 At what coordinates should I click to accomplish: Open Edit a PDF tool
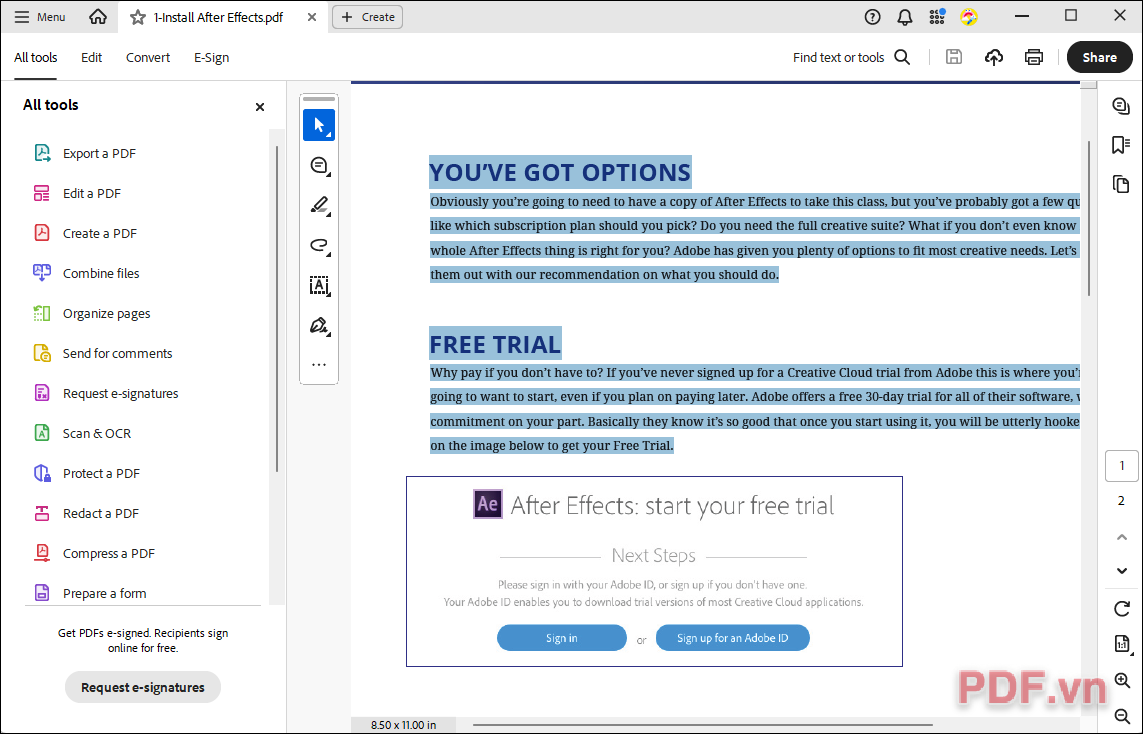77,193
